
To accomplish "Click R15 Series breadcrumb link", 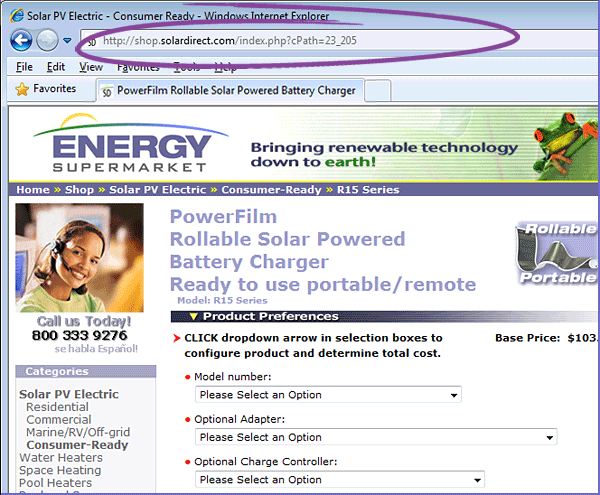I will (368, 190).
